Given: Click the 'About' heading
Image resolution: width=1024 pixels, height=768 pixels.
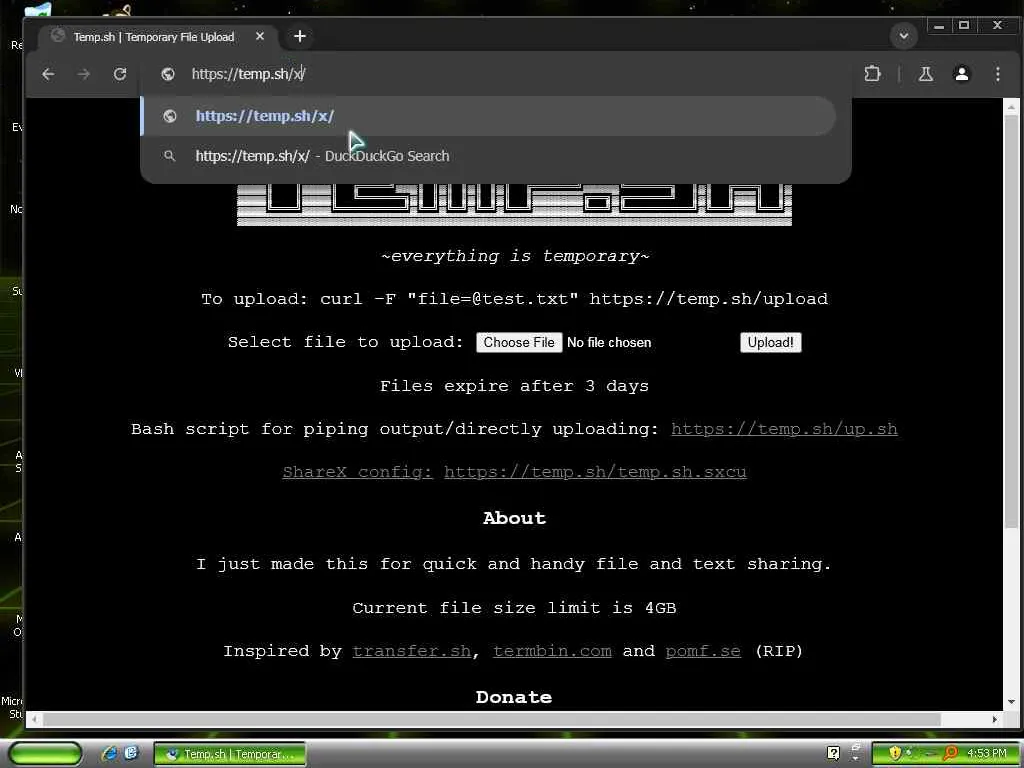Looking at the screenshot, I should coord(515,518).
